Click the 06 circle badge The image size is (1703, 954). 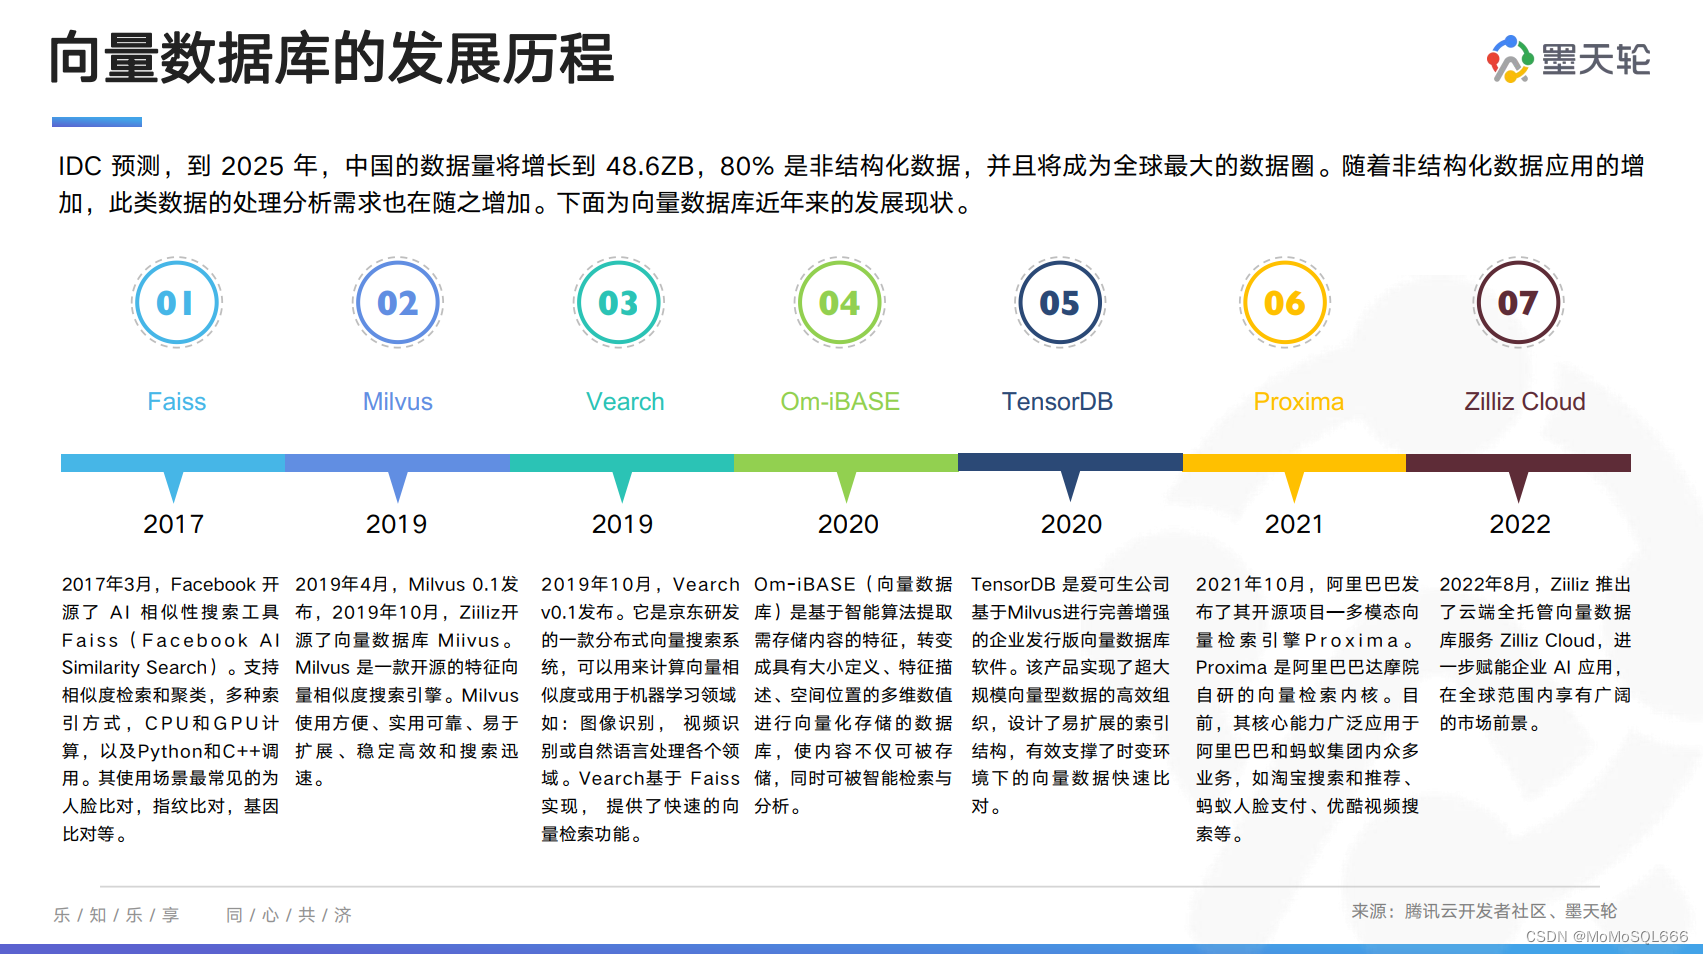tap(1284, 302)
